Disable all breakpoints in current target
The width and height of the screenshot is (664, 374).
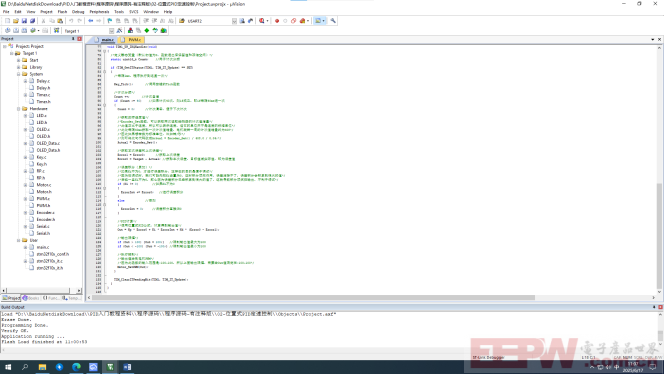click(x=293, y=21)
